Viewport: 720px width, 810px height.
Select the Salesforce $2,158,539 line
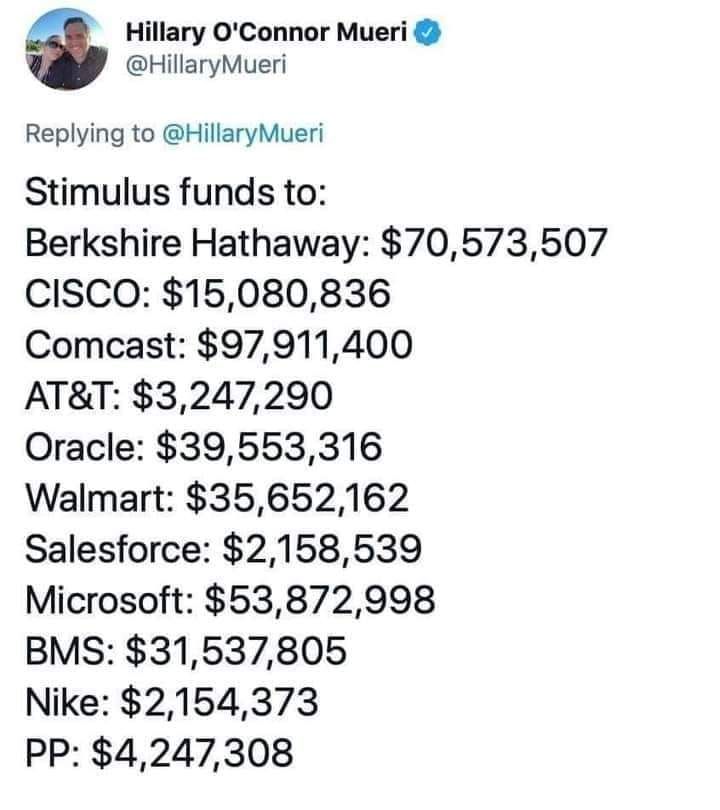click(224, 549)
